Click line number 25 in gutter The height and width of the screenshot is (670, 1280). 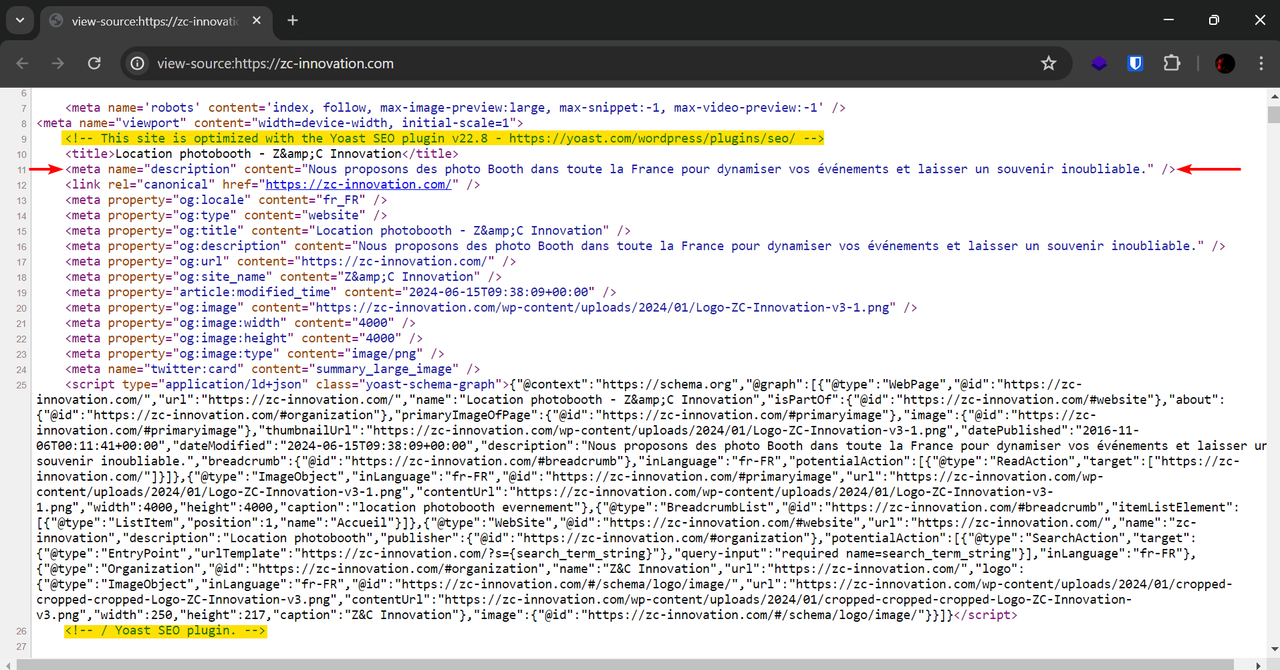[x=21, y=384]
